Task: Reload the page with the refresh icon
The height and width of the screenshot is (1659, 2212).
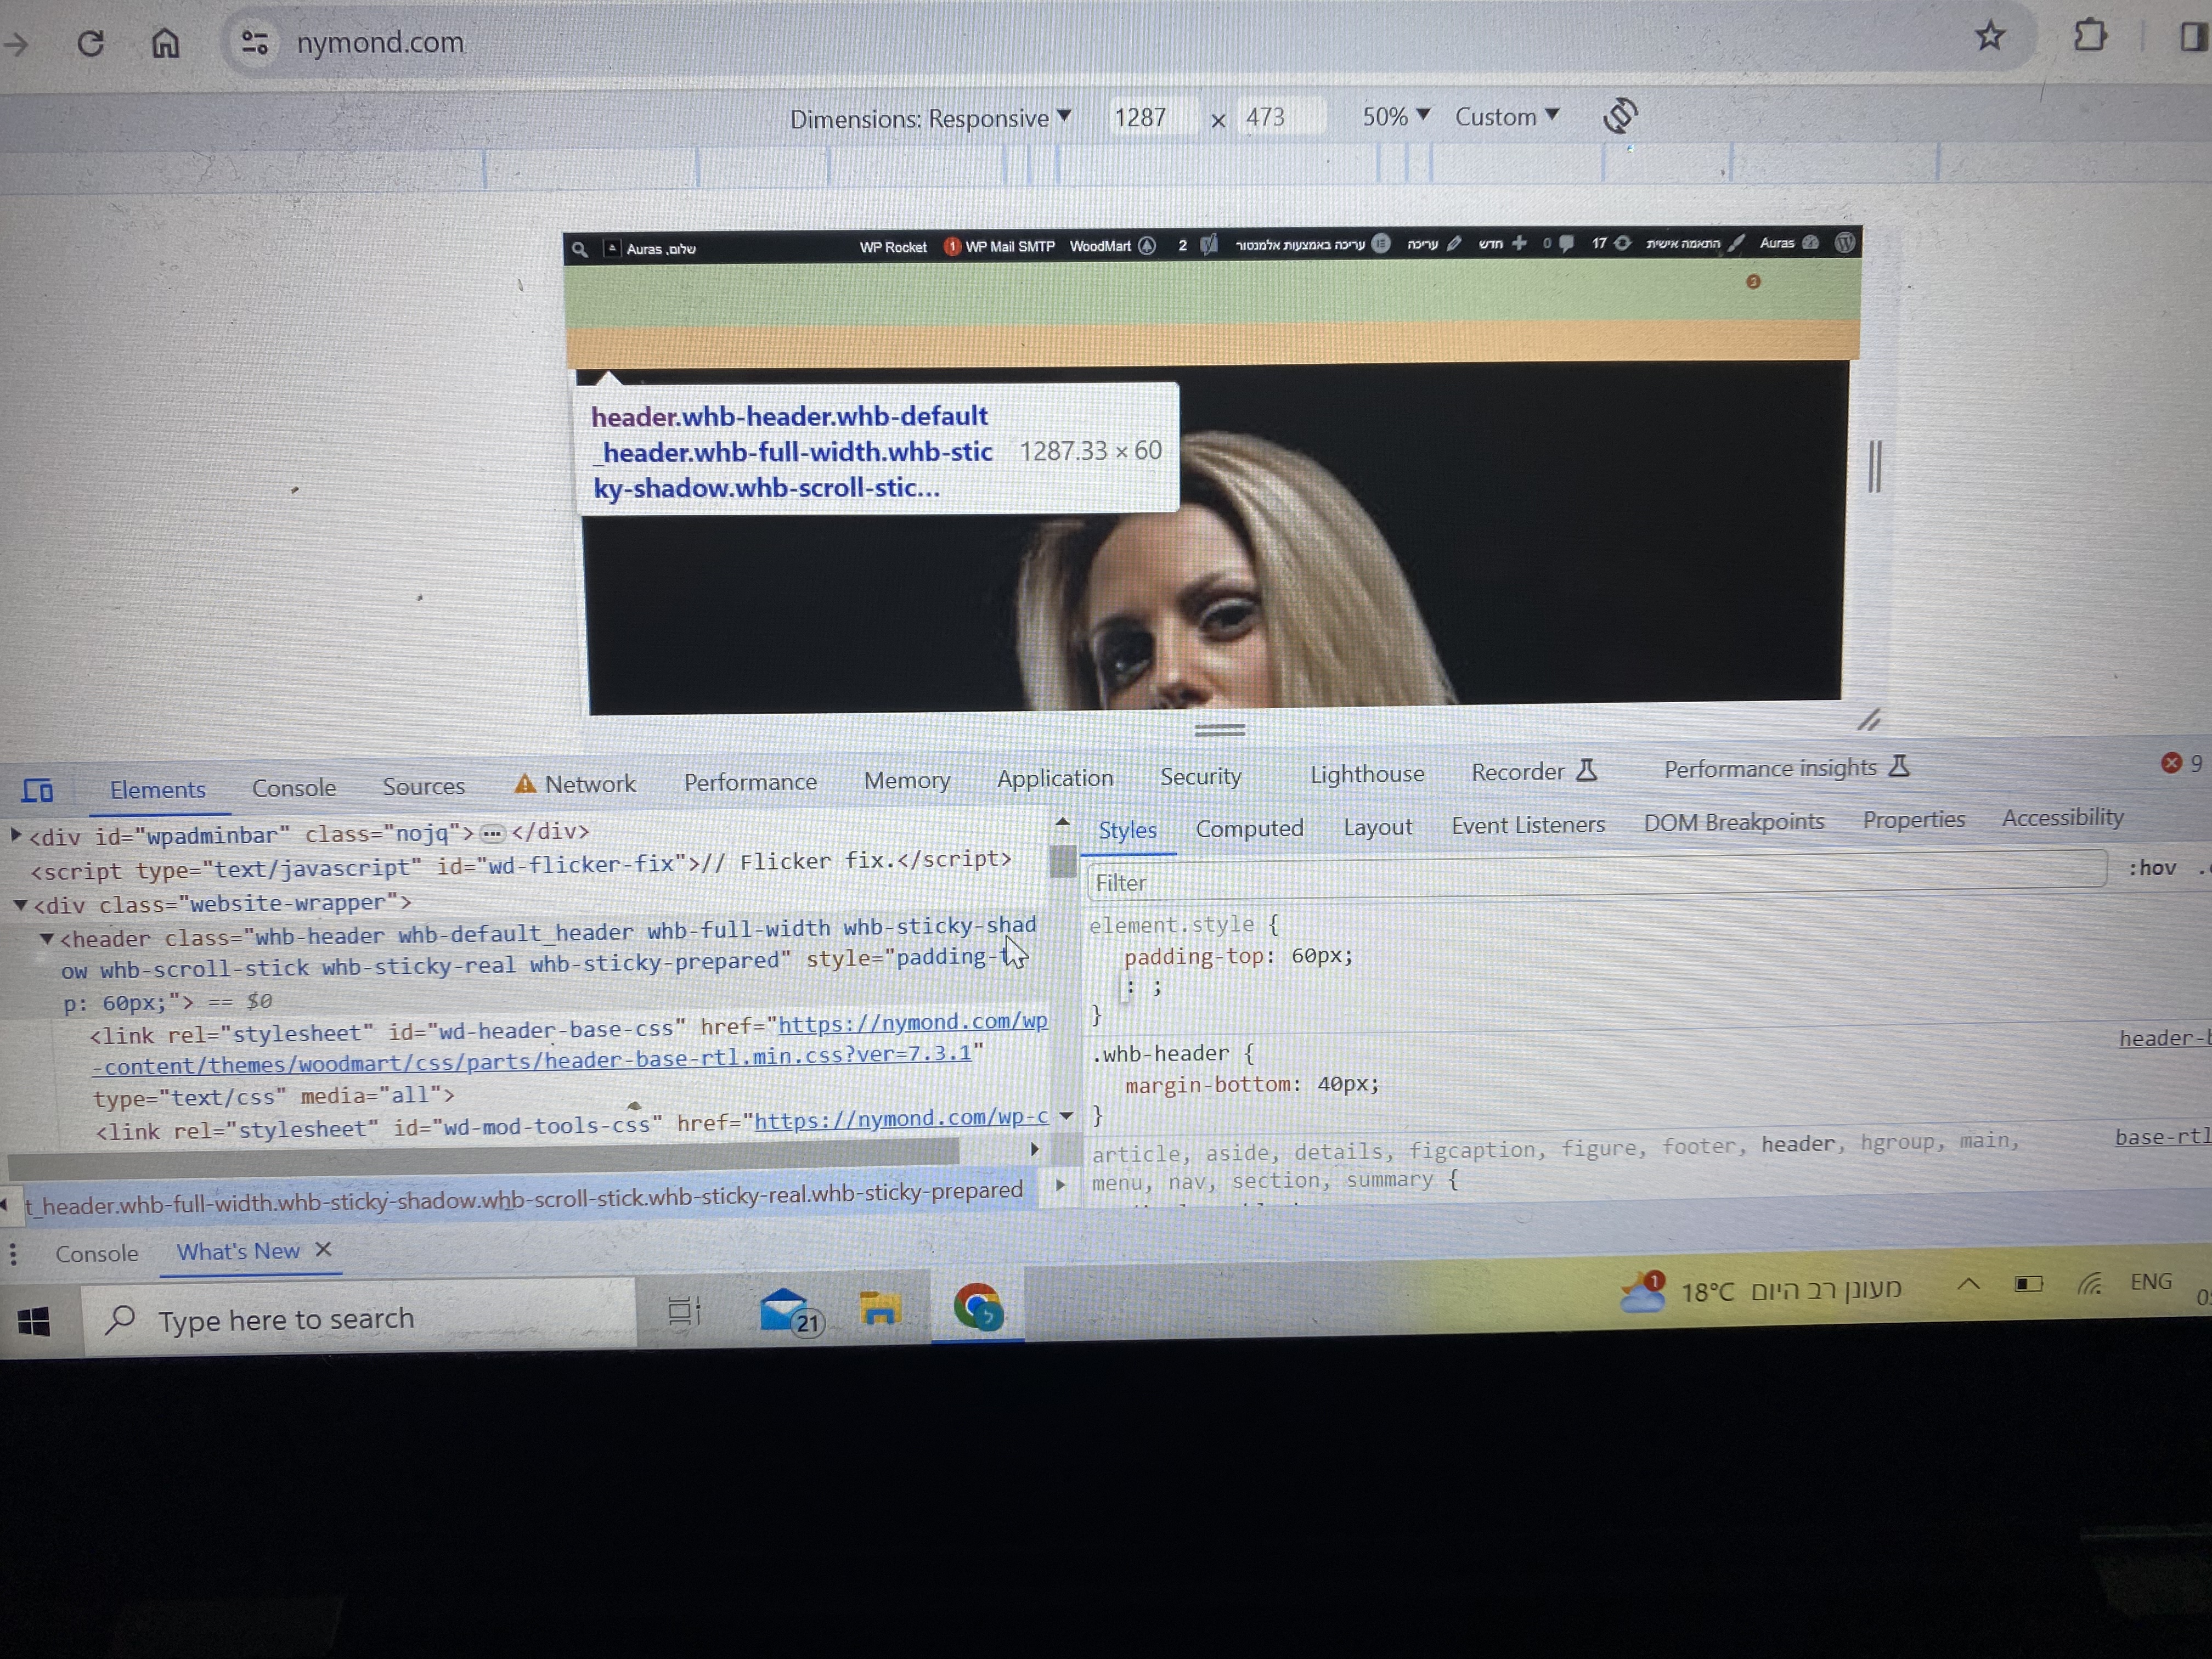Action: (x=91, y=43)
